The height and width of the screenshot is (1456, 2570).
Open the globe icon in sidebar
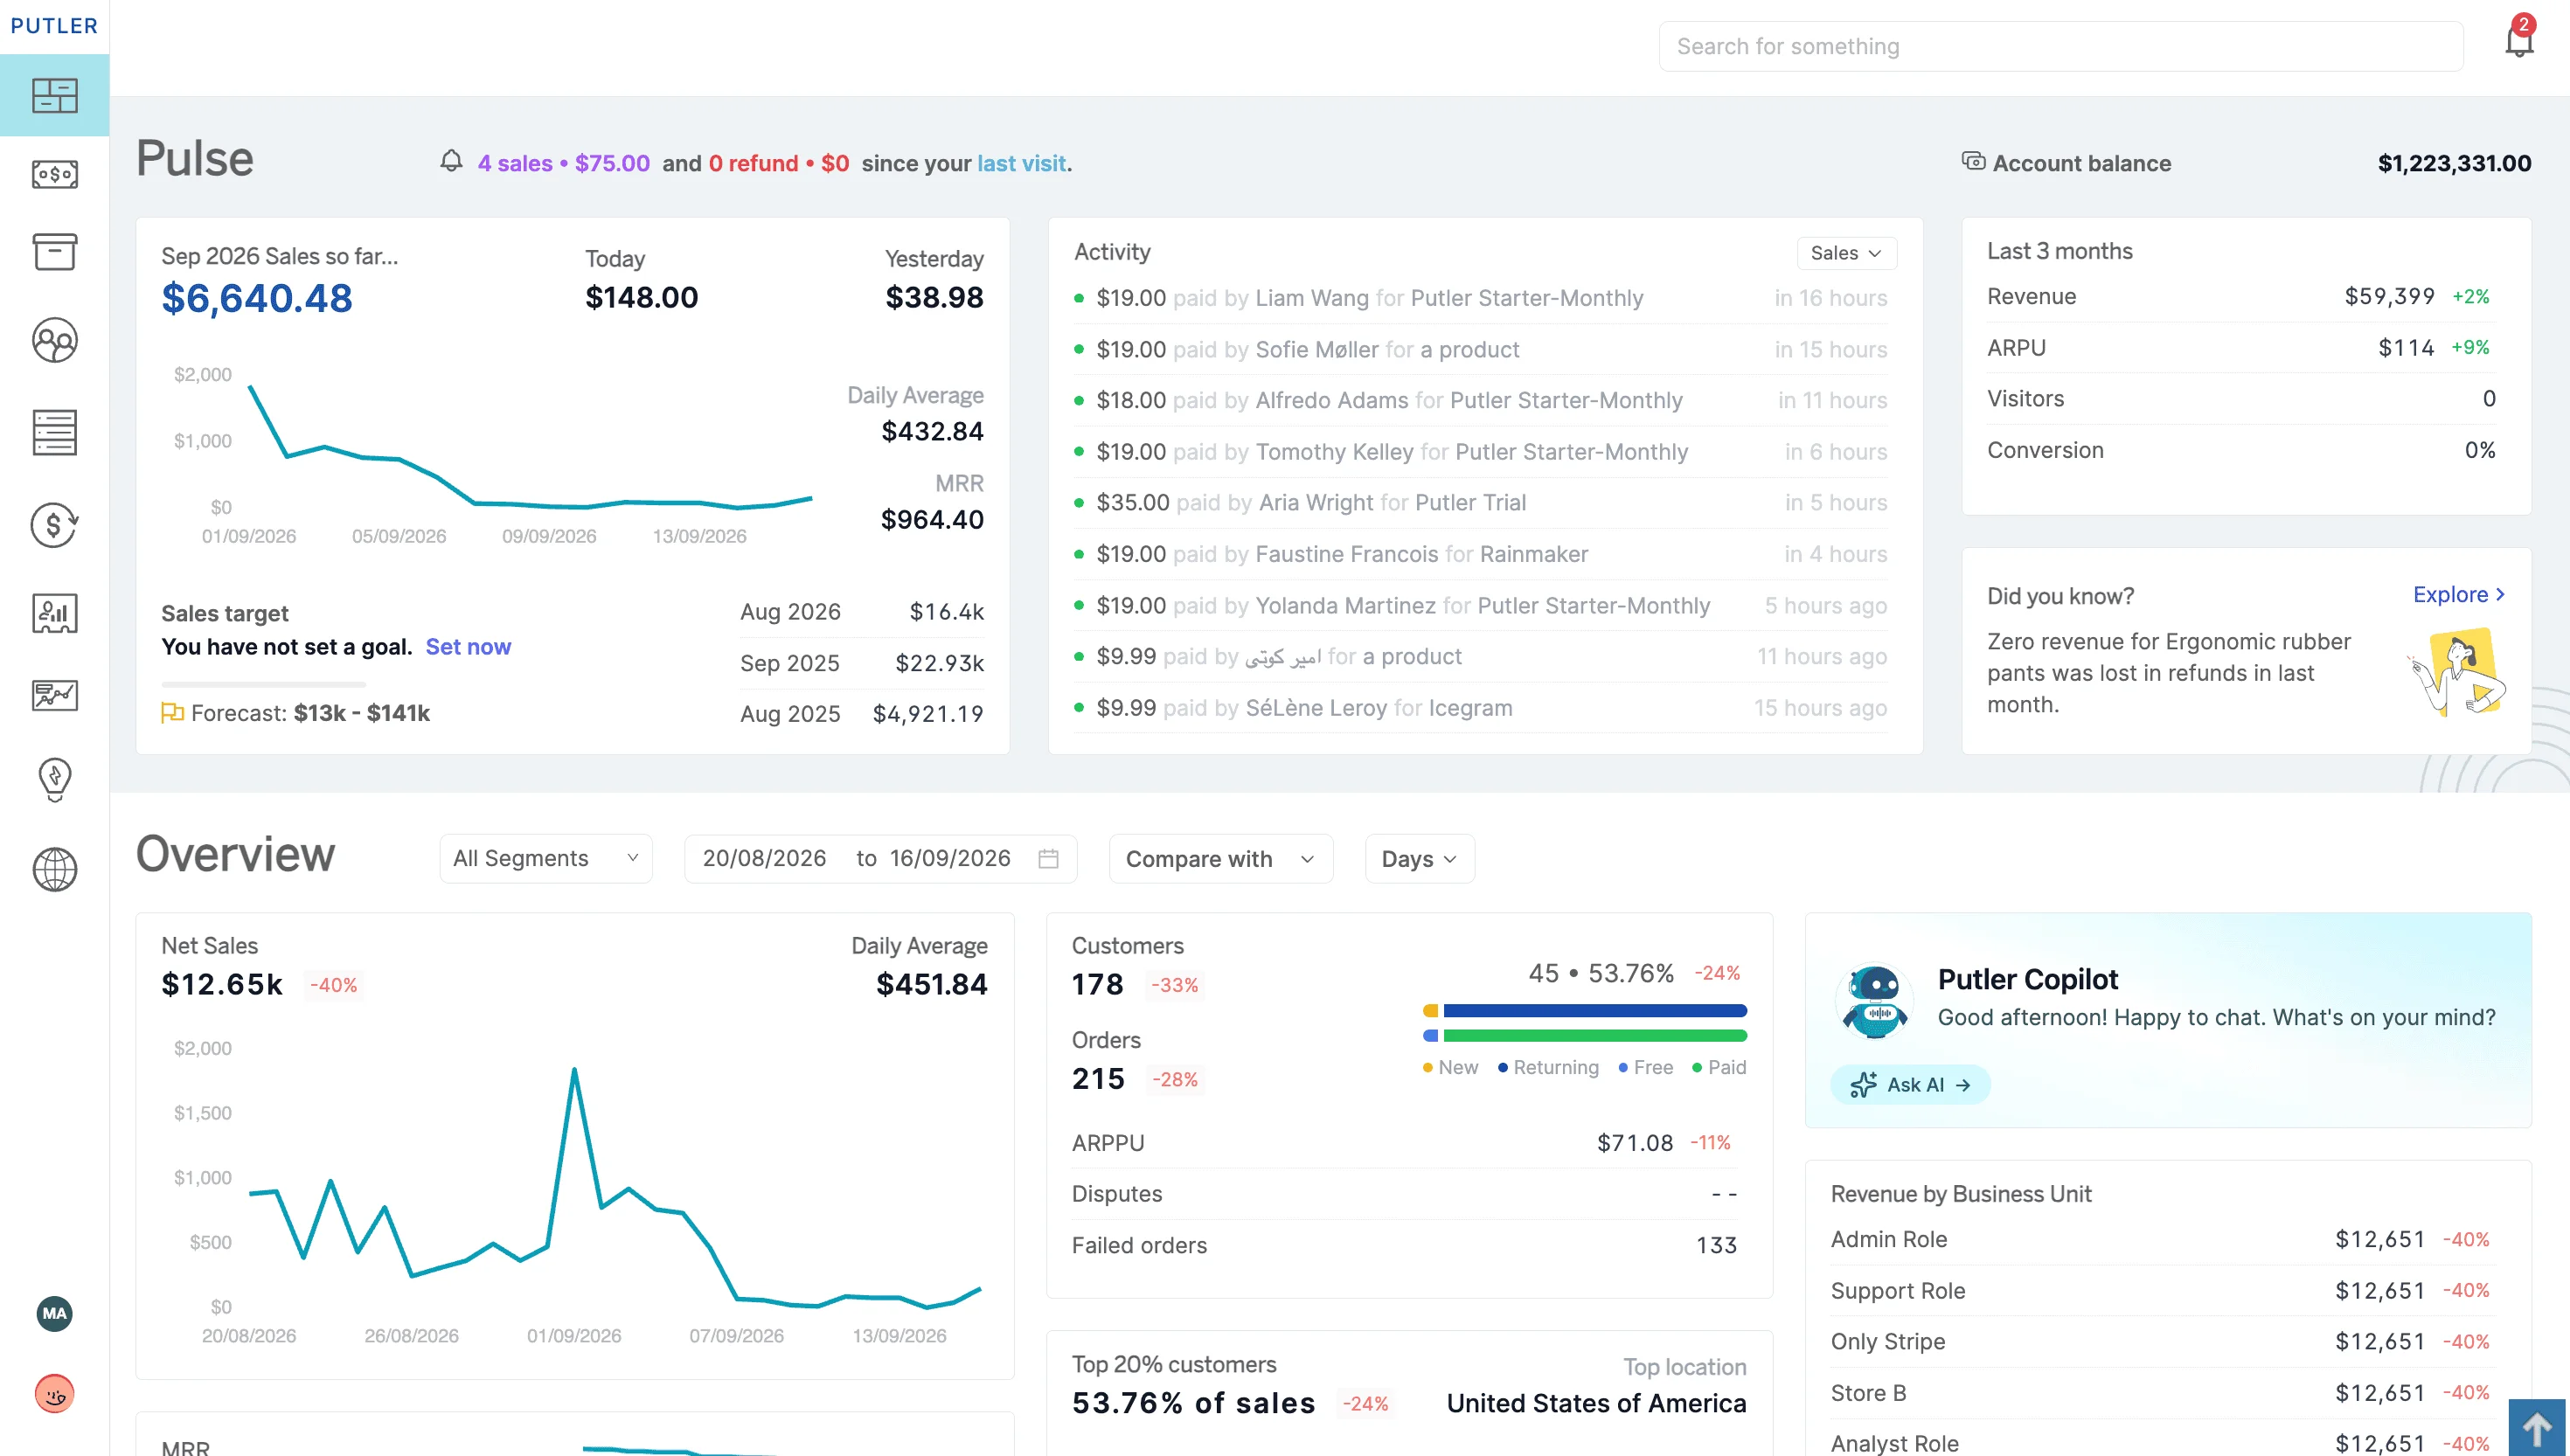[54, 870]
